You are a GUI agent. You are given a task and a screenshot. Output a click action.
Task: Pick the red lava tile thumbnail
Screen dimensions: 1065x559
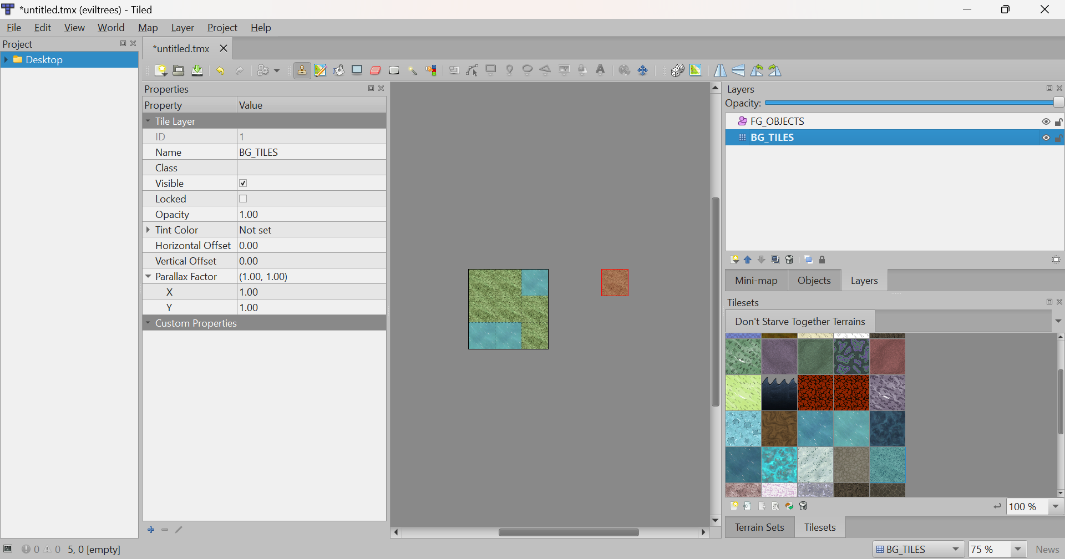[x=815, y=393]
